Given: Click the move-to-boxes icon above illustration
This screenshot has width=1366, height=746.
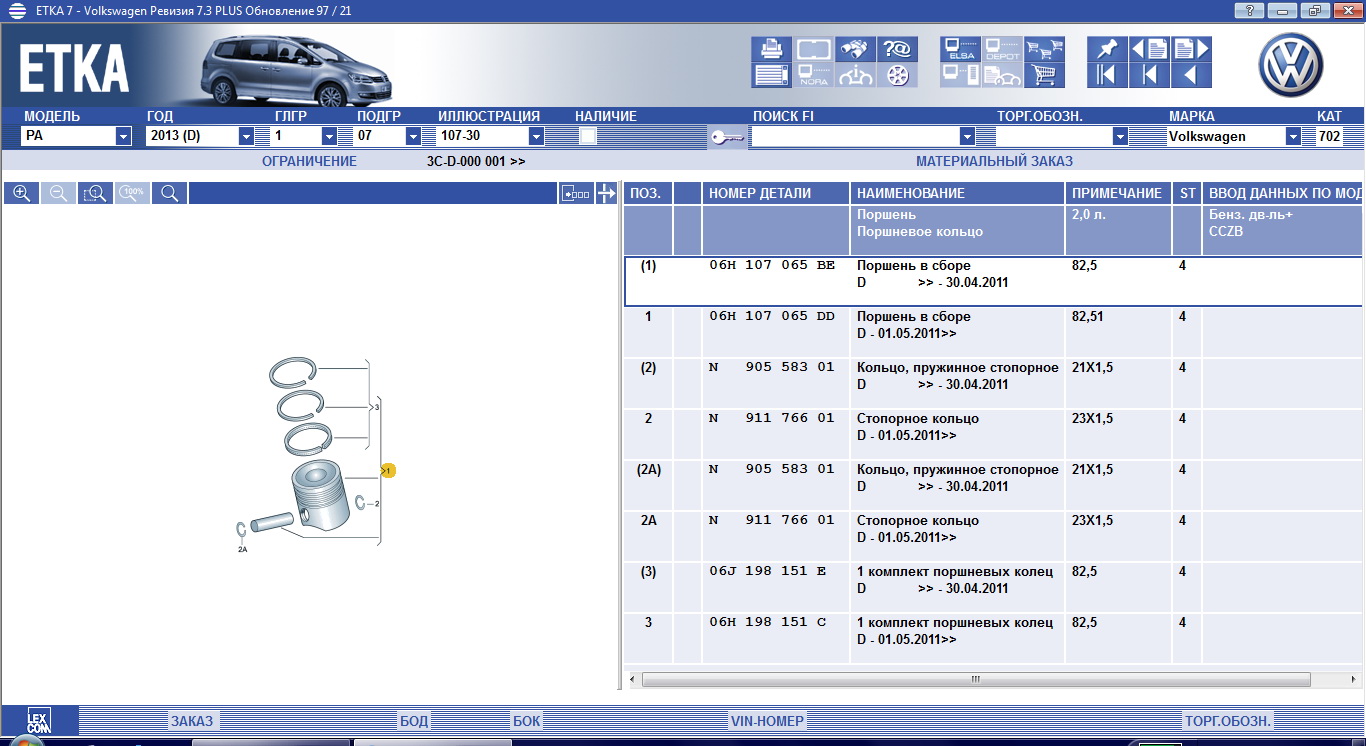Looking at the screenshot, I should pos(576,193).
